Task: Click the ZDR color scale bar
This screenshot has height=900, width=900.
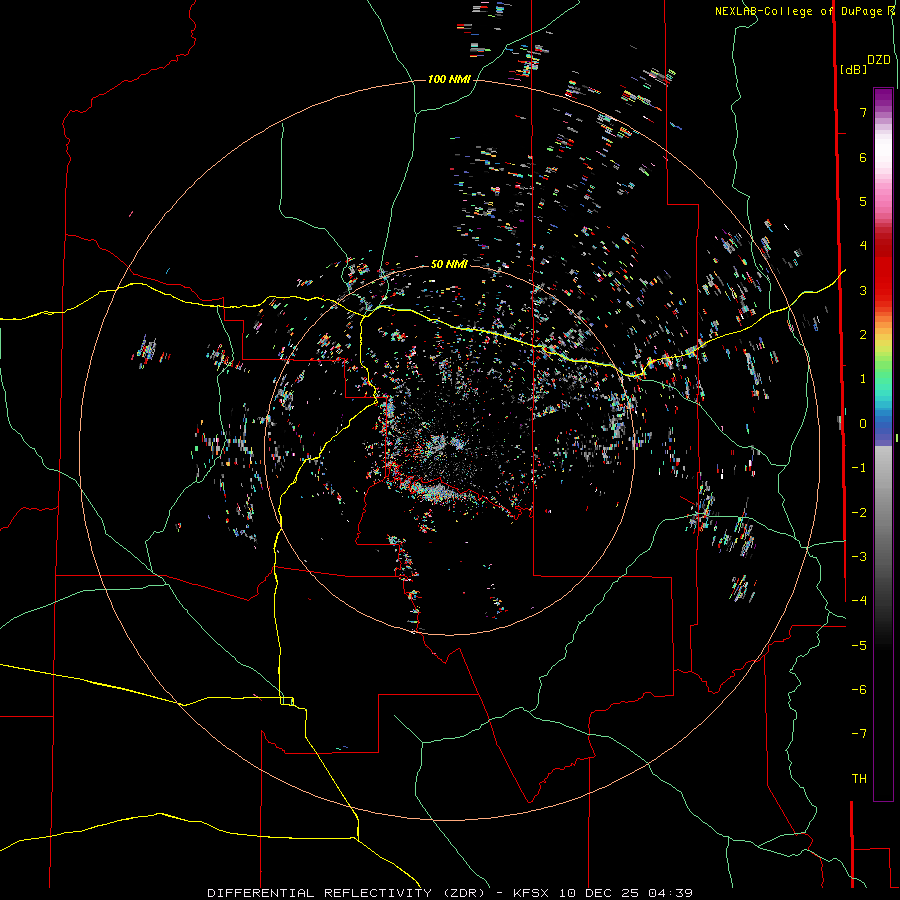Action: point(883,444)
